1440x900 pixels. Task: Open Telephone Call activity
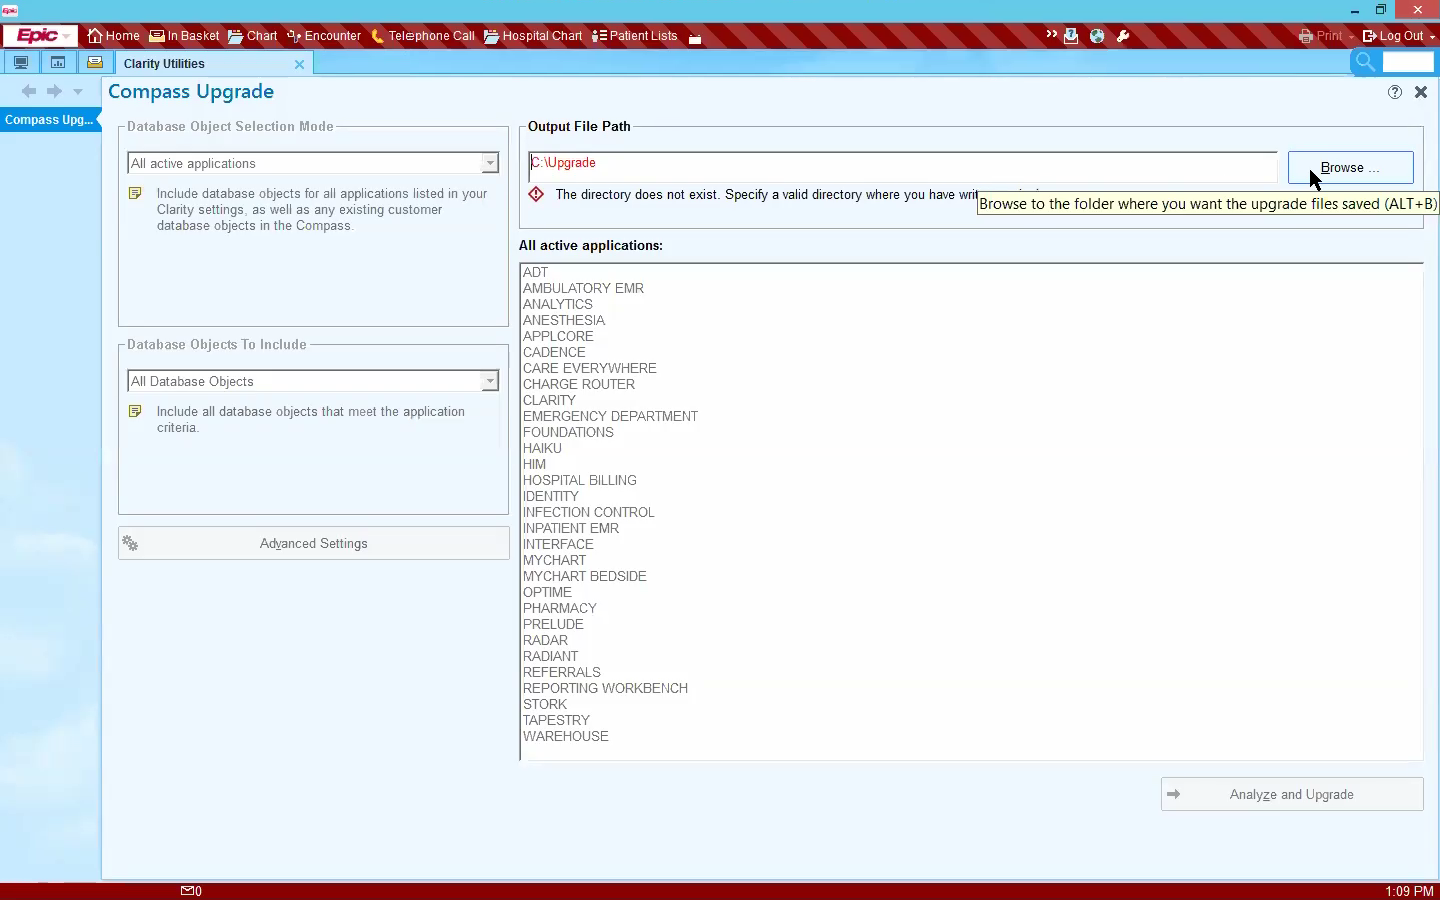[x=422, y=36]
